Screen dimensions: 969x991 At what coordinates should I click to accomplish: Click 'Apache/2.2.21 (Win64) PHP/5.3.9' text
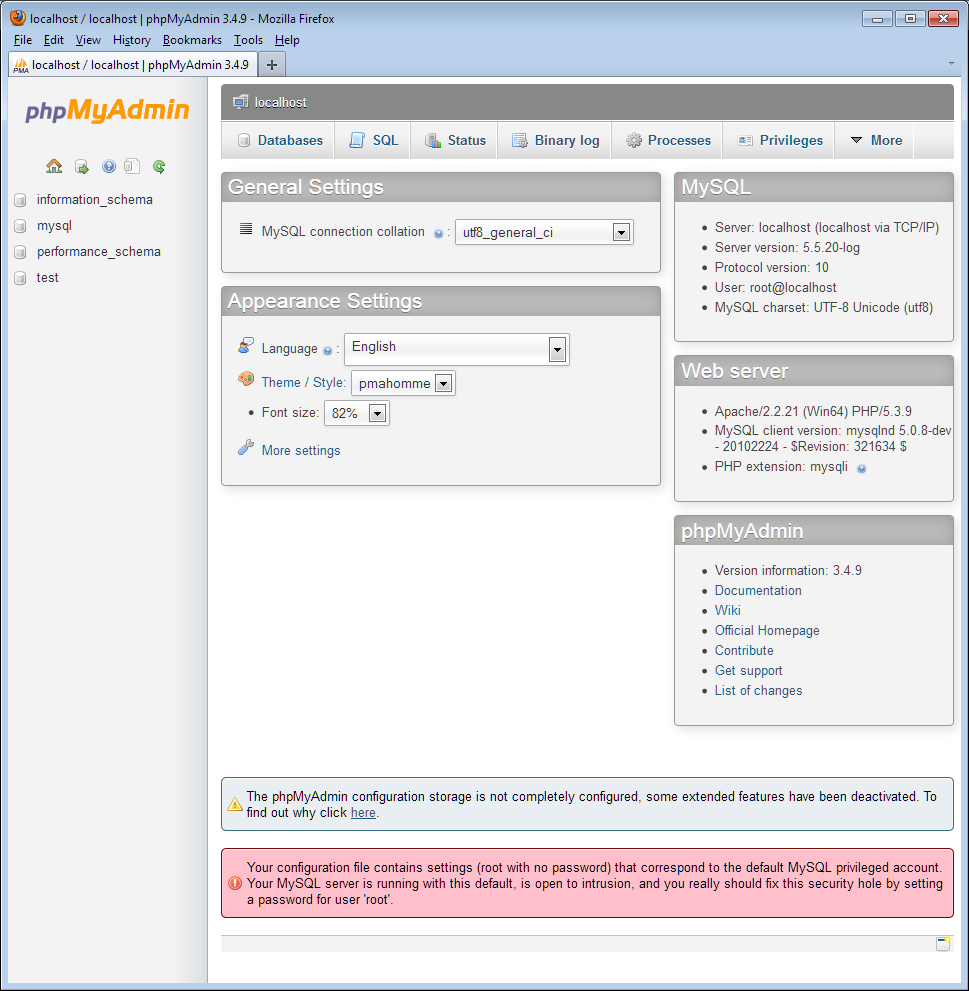click(x=813, y=411)
